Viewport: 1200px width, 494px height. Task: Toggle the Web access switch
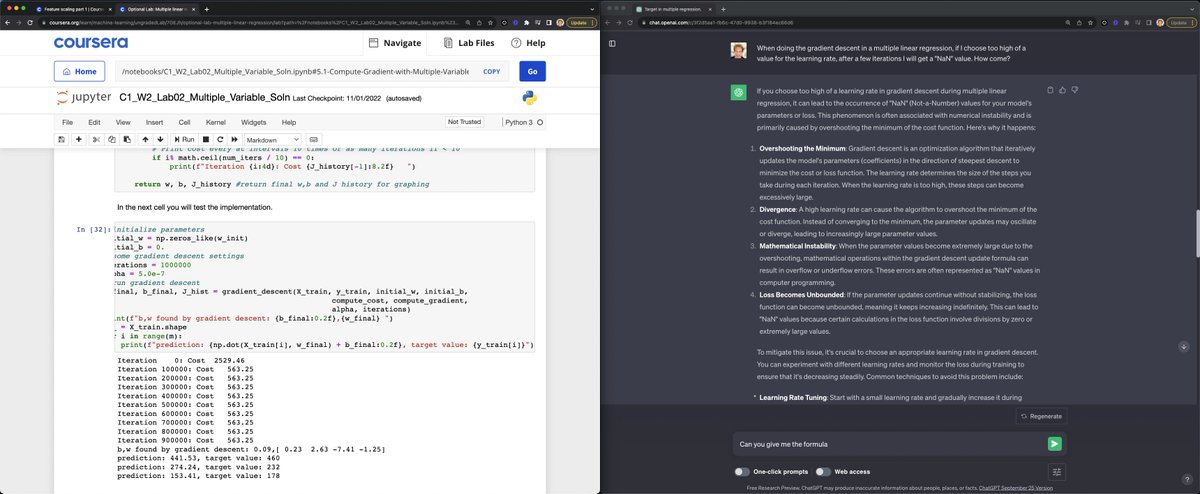pos(823,471)
